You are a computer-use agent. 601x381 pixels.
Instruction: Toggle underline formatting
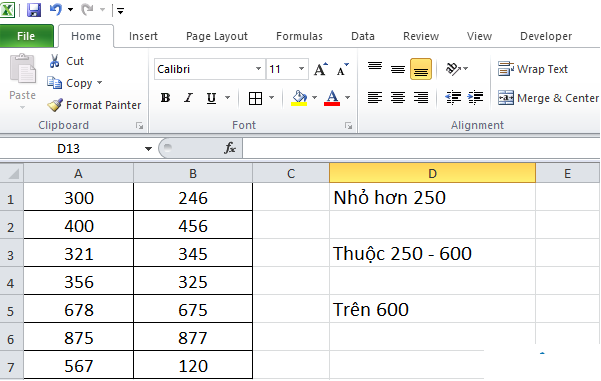click(x=211, y=98)
